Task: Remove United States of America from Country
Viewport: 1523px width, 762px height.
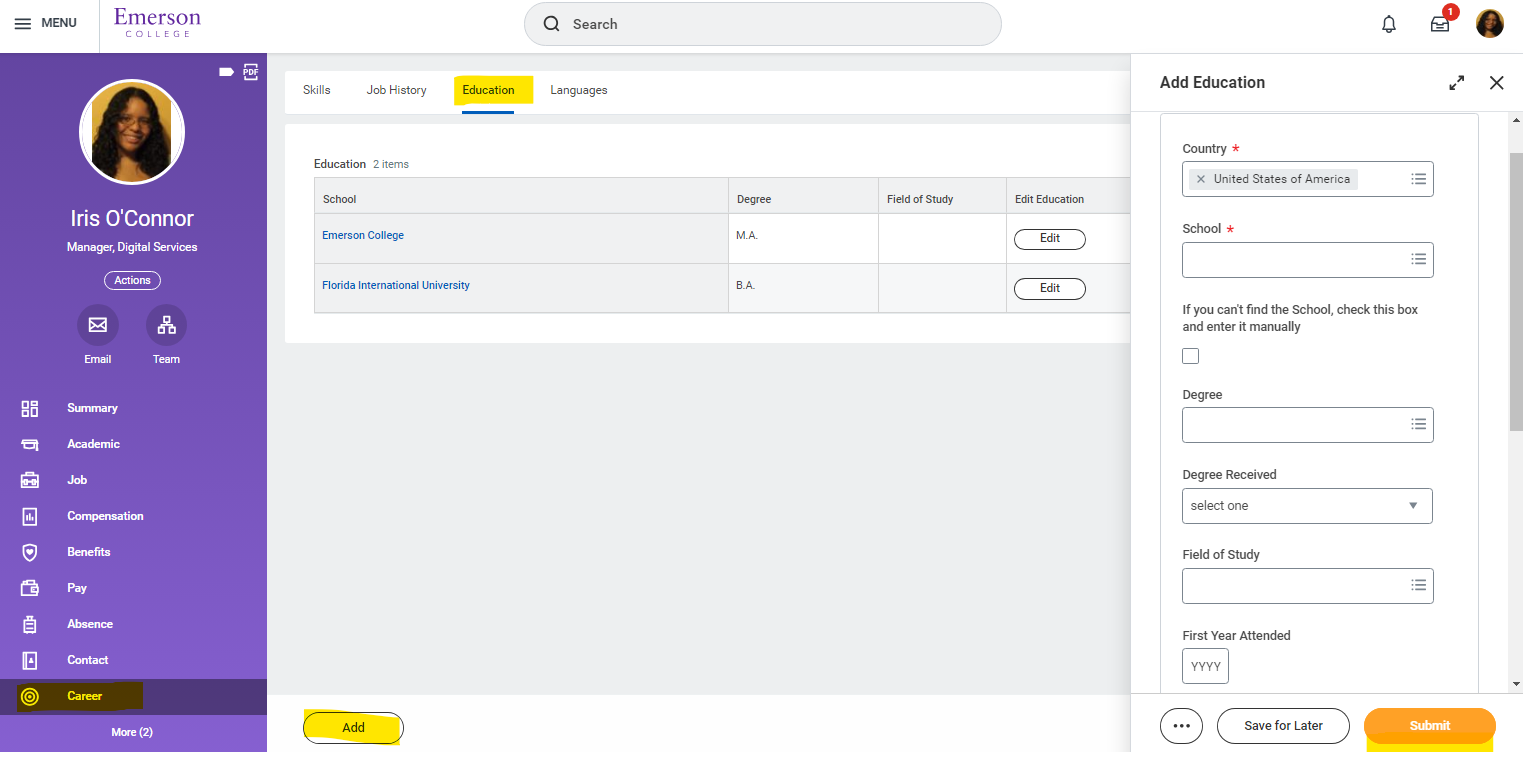Action: [x=1201, y=179]
